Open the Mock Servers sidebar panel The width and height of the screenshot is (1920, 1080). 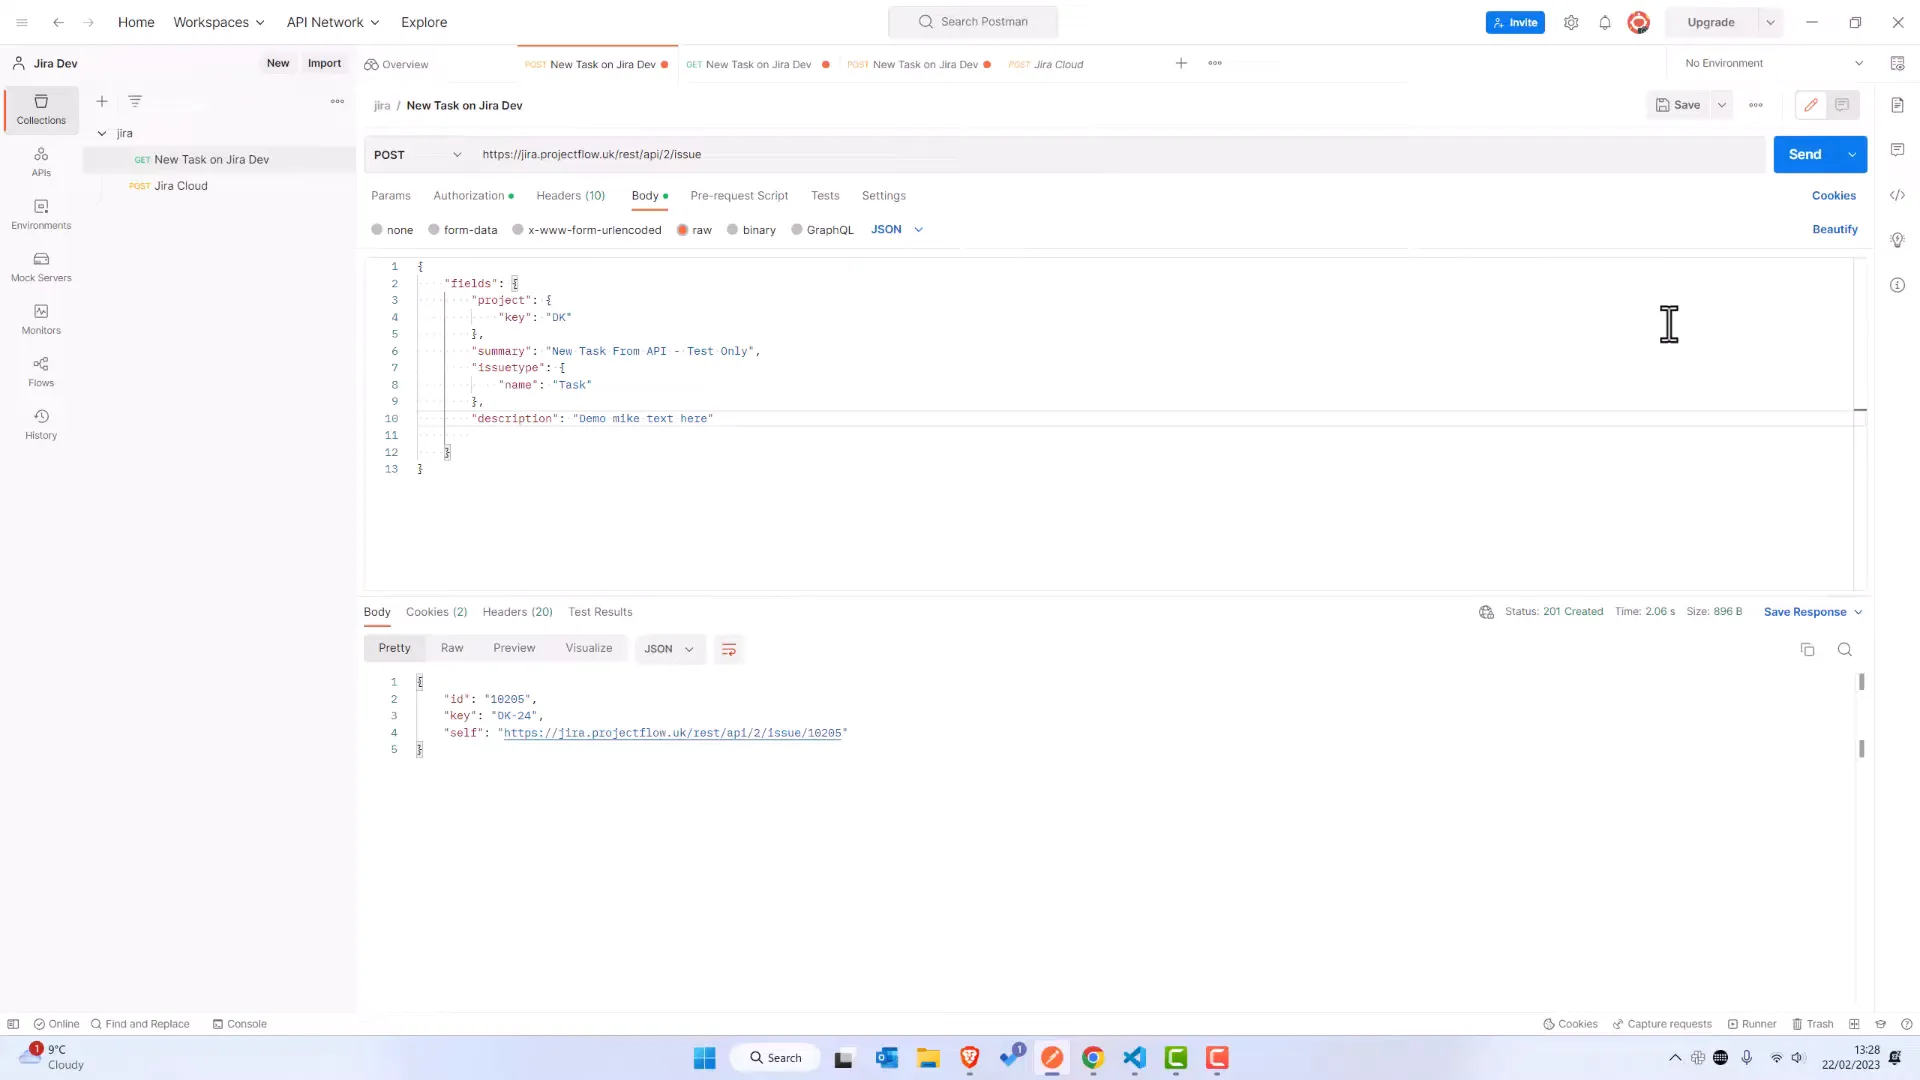point(41,267)
